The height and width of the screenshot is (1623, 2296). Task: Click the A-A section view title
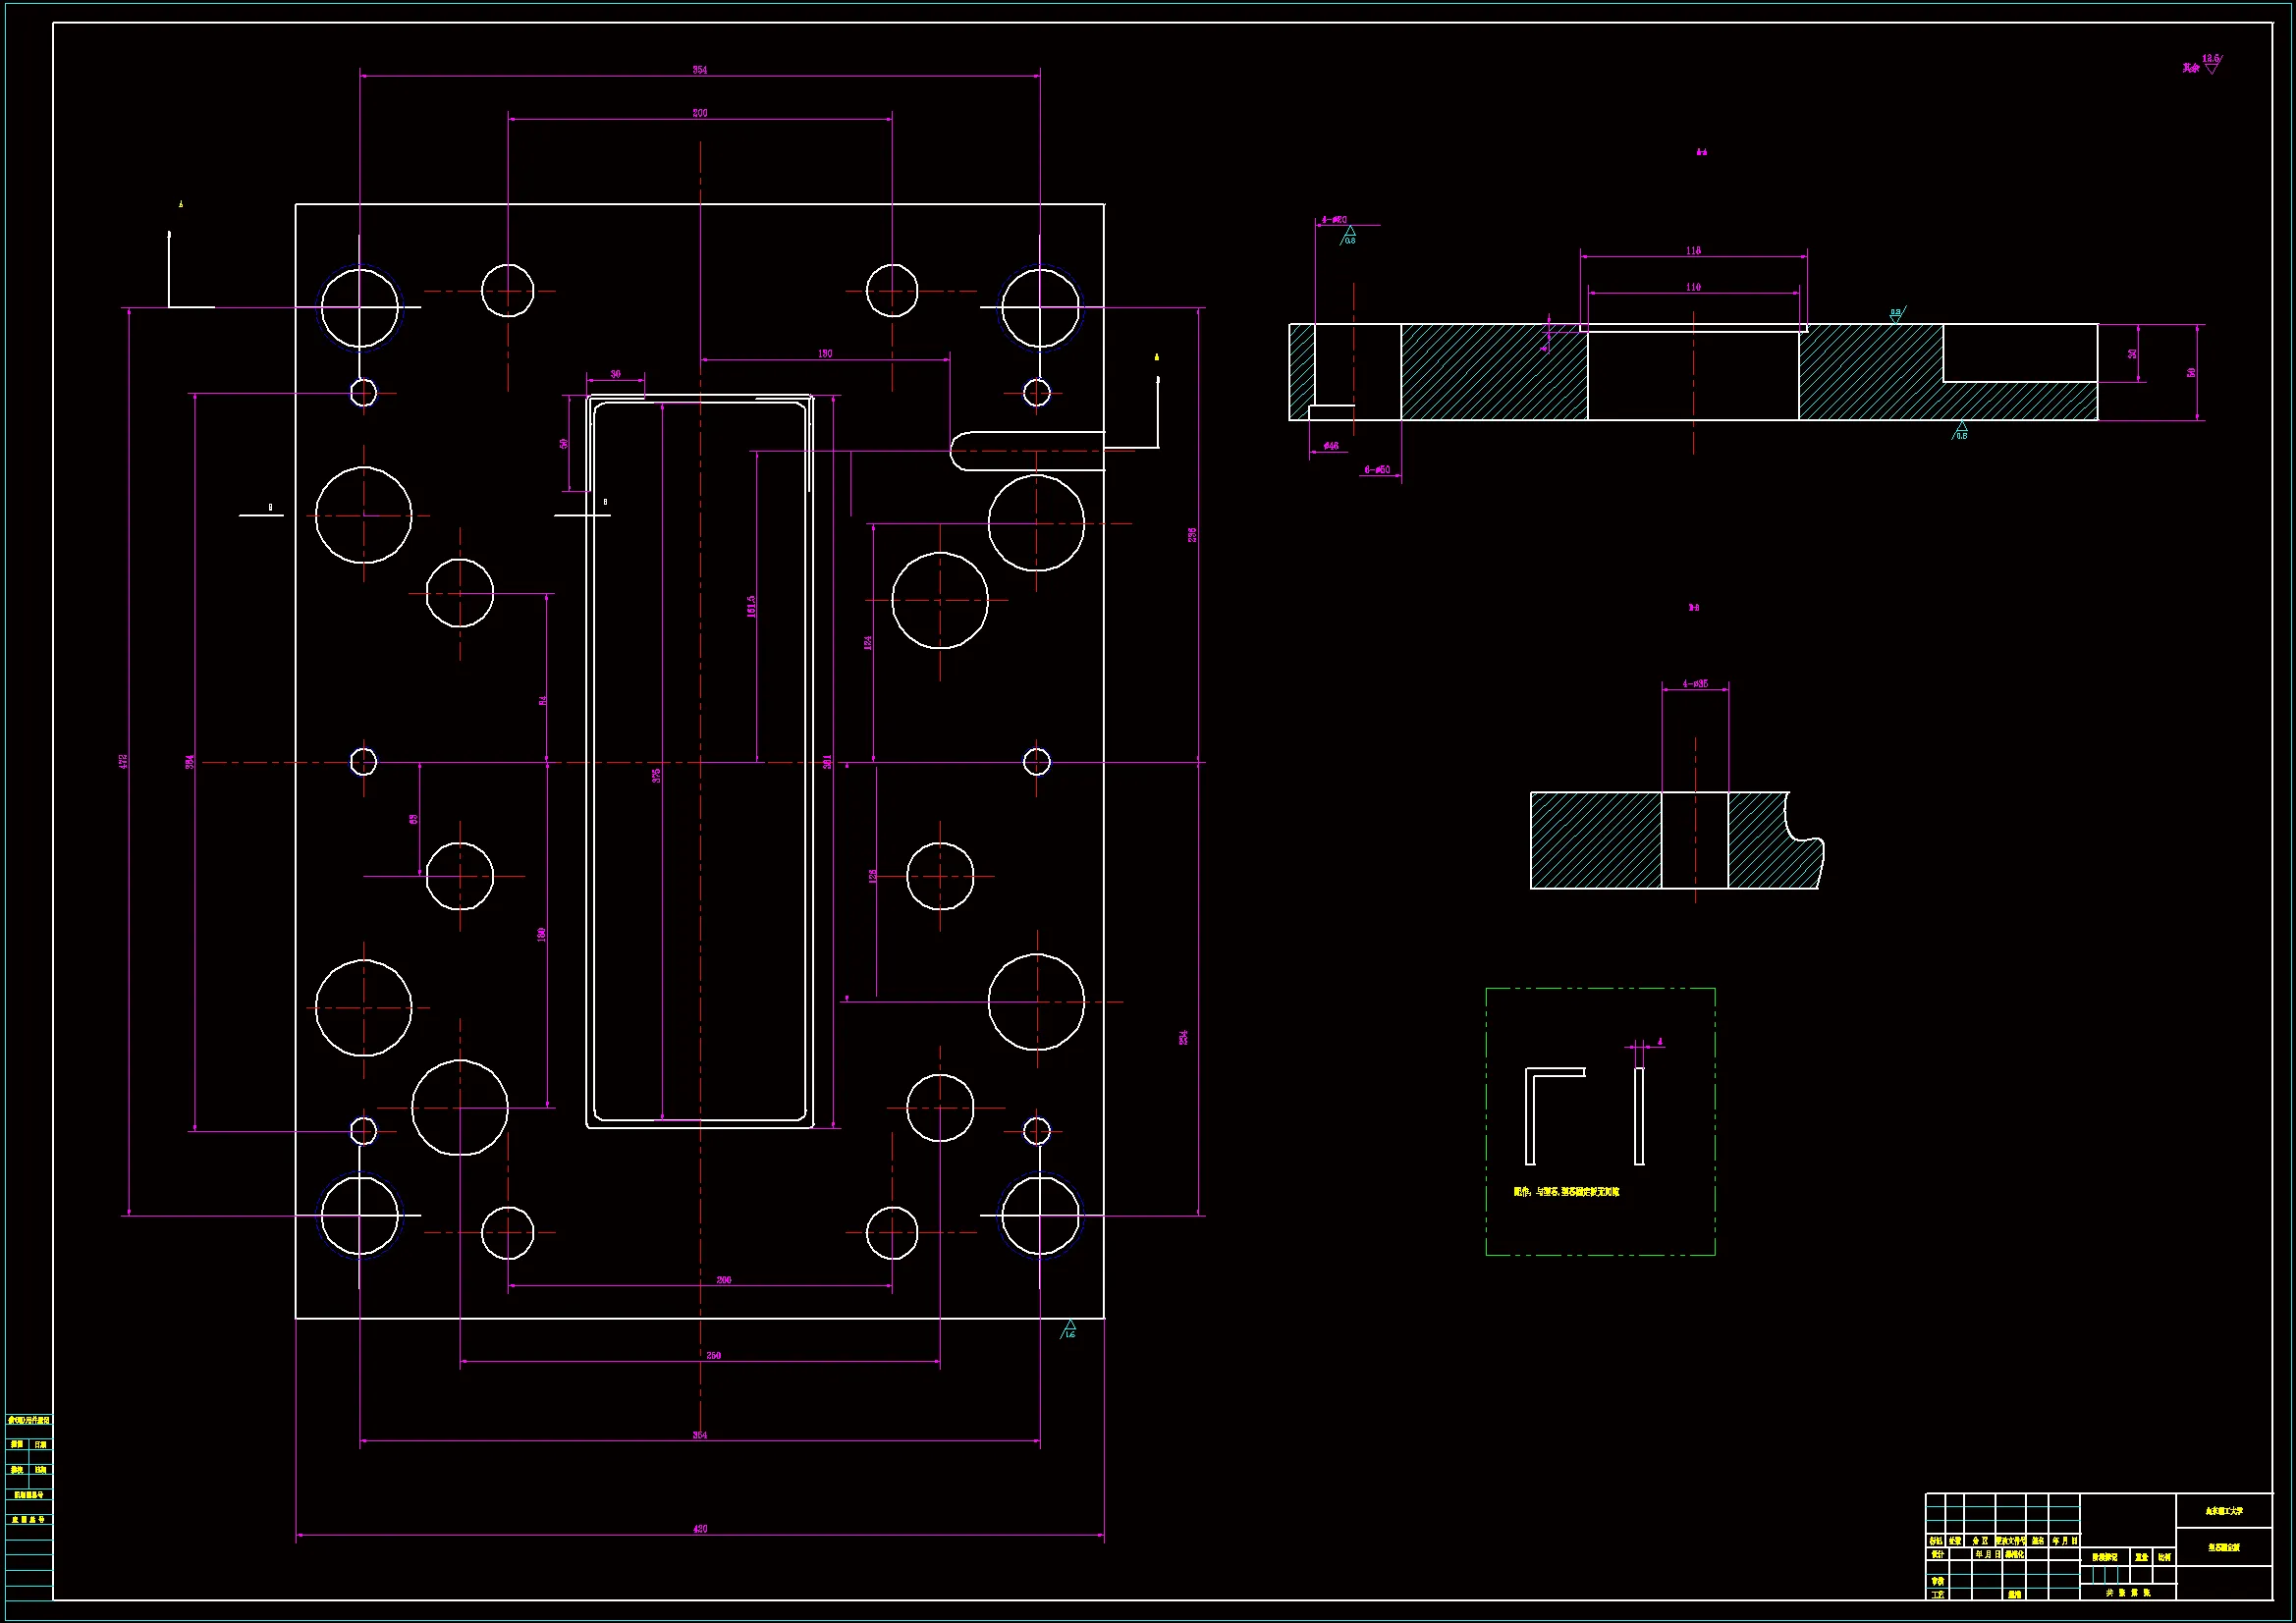coord(1701,153)
